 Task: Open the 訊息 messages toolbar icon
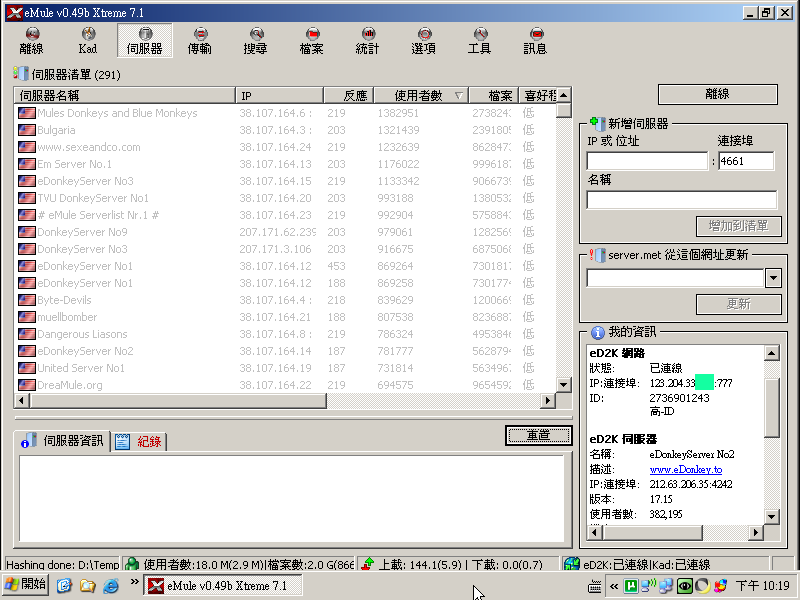(x=535, y=40)
